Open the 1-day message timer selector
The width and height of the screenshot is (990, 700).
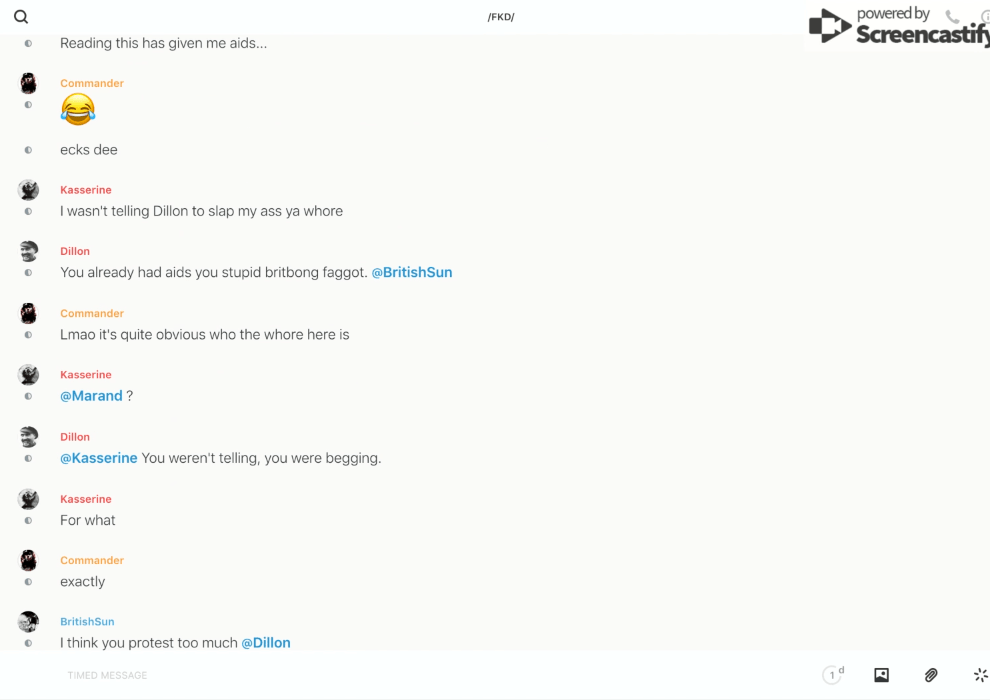click(833, 675)
